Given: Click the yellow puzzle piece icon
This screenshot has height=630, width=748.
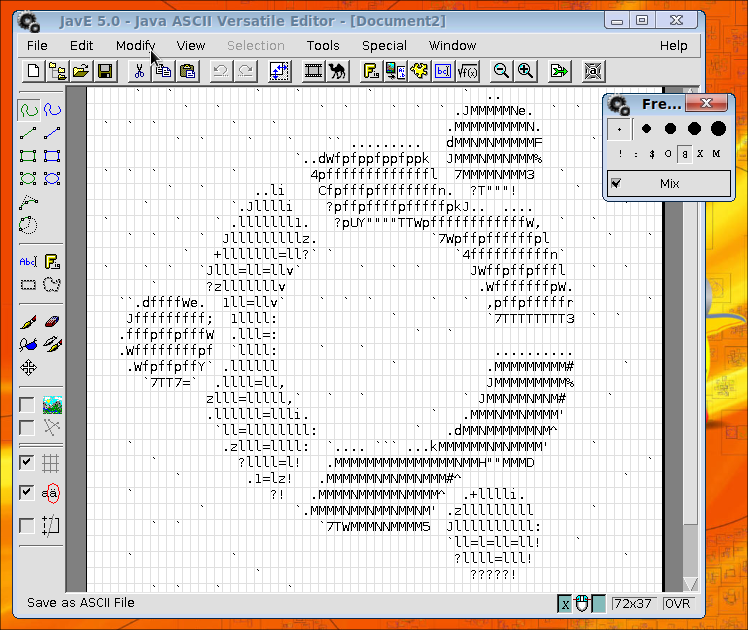Looking at the screenshot, I should point(419,72).
